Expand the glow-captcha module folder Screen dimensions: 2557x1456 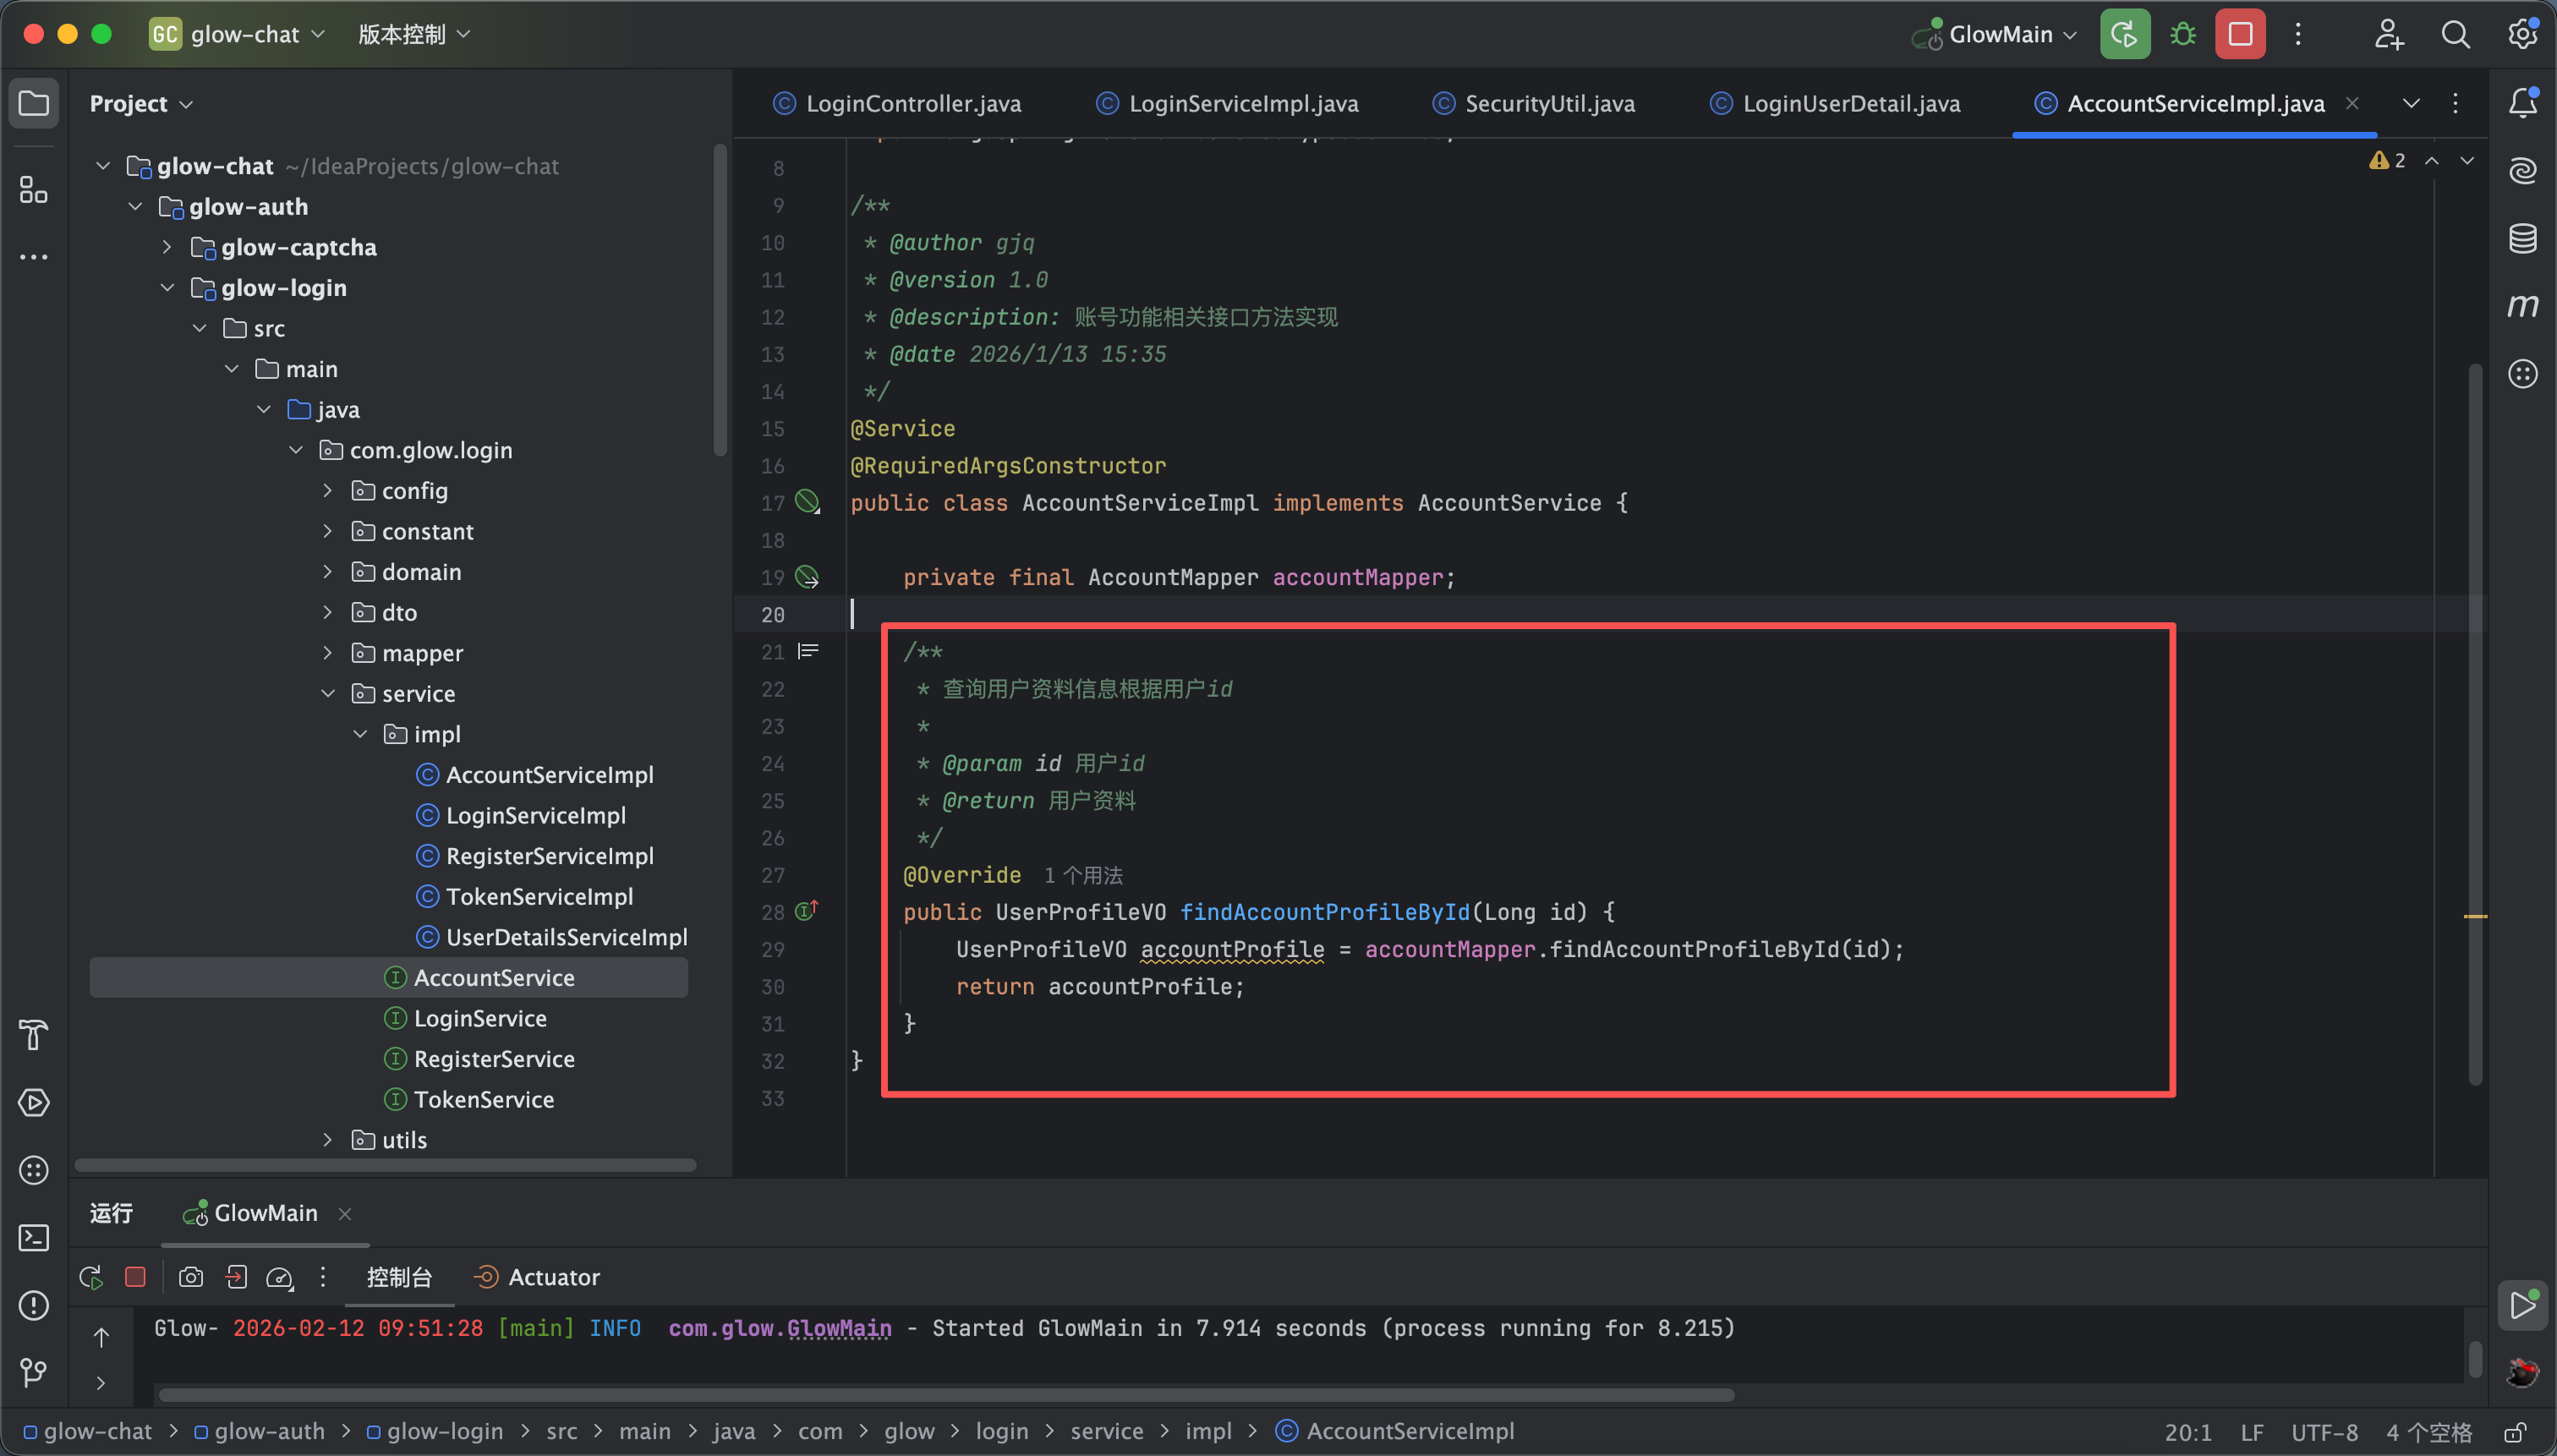[167, 247]
